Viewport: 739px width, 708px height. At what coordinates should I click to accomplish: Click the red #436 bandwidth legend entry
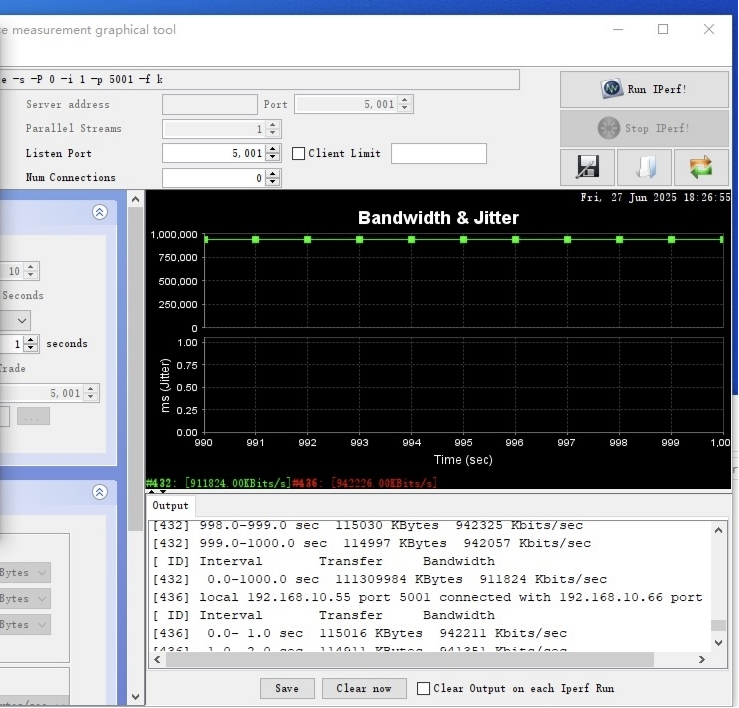364,483
